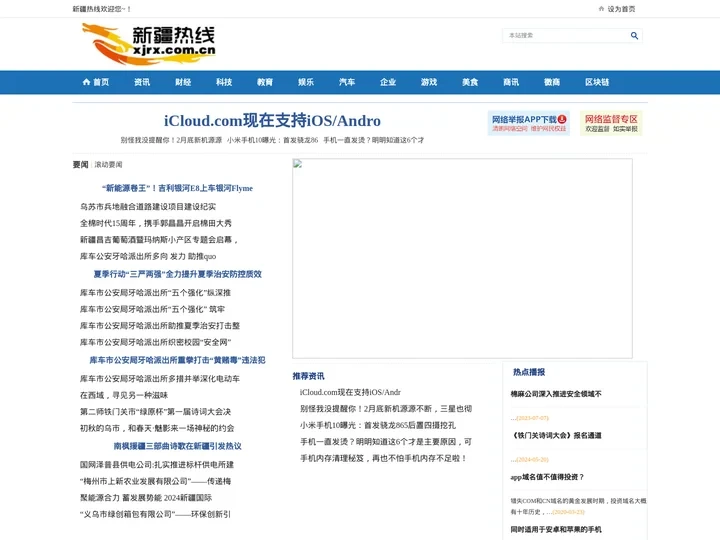
Task: Open 《铁门关诗词大会》报名通道 article
Action: pos(556,435)
